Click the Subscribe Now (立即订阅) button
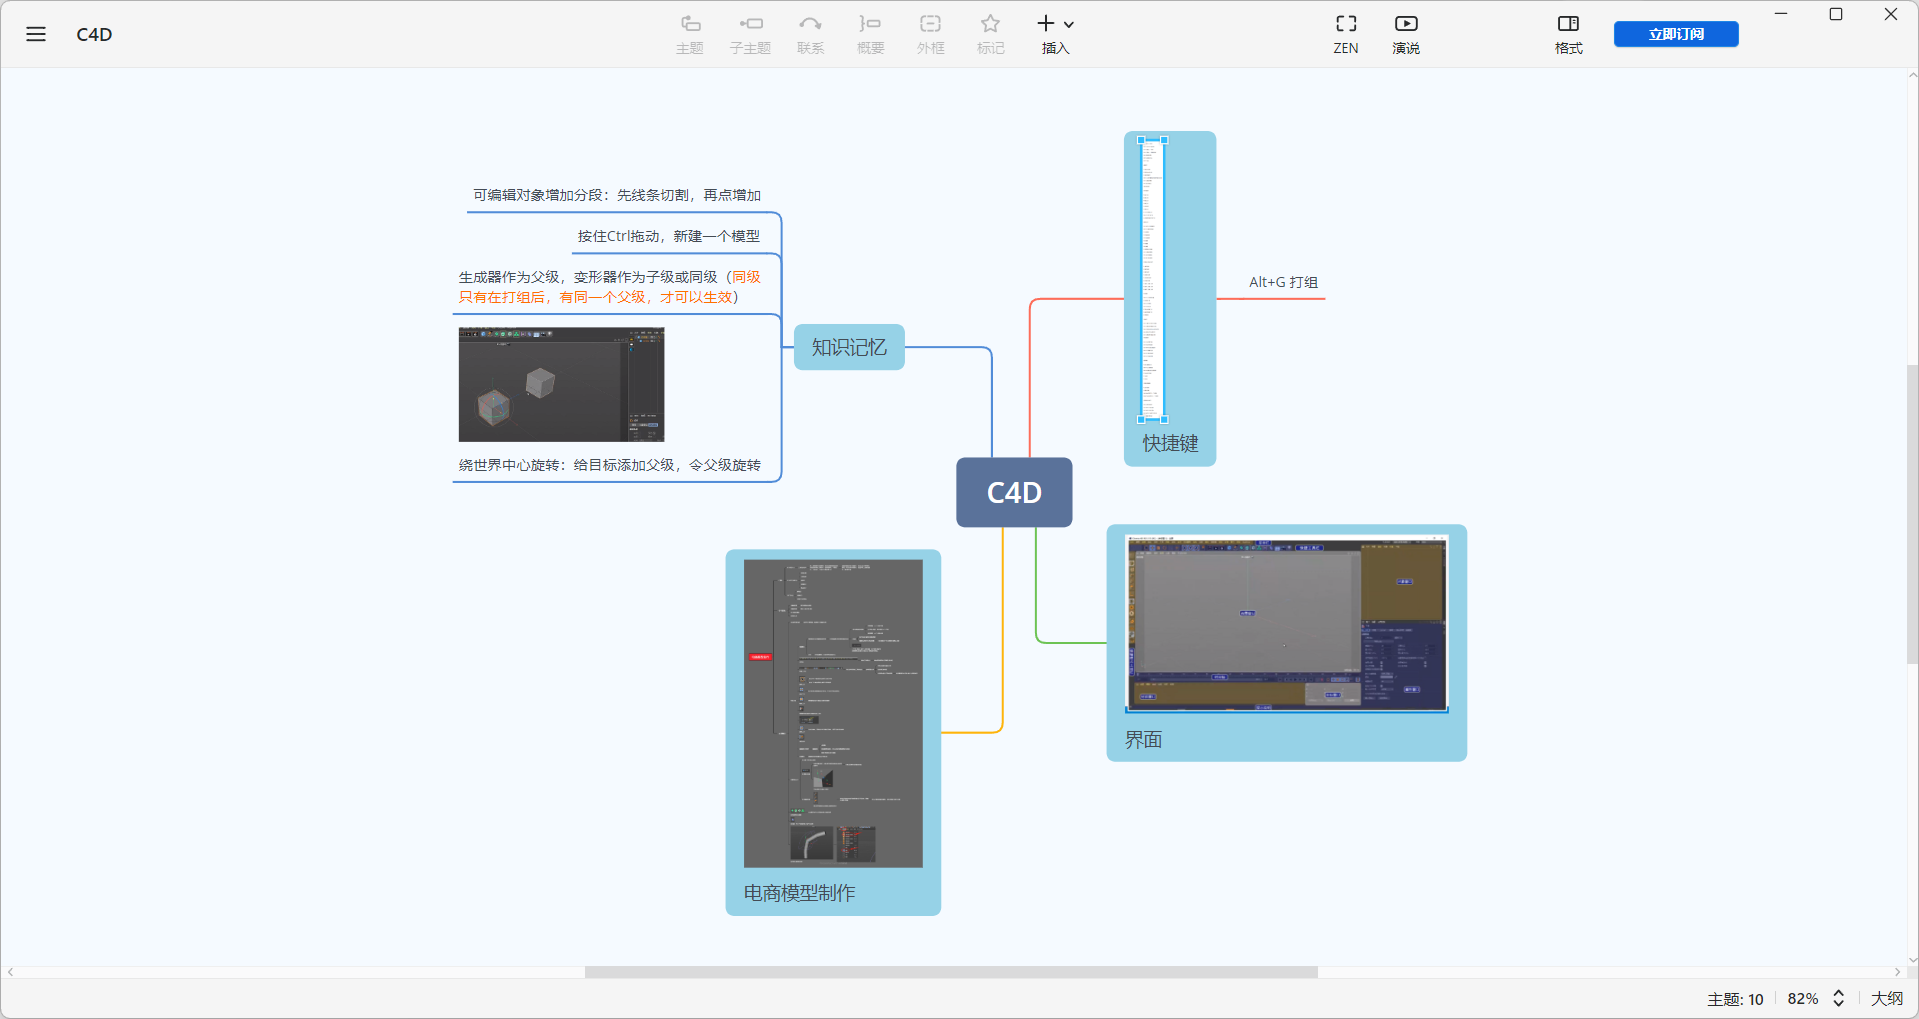 [1675, 34]
